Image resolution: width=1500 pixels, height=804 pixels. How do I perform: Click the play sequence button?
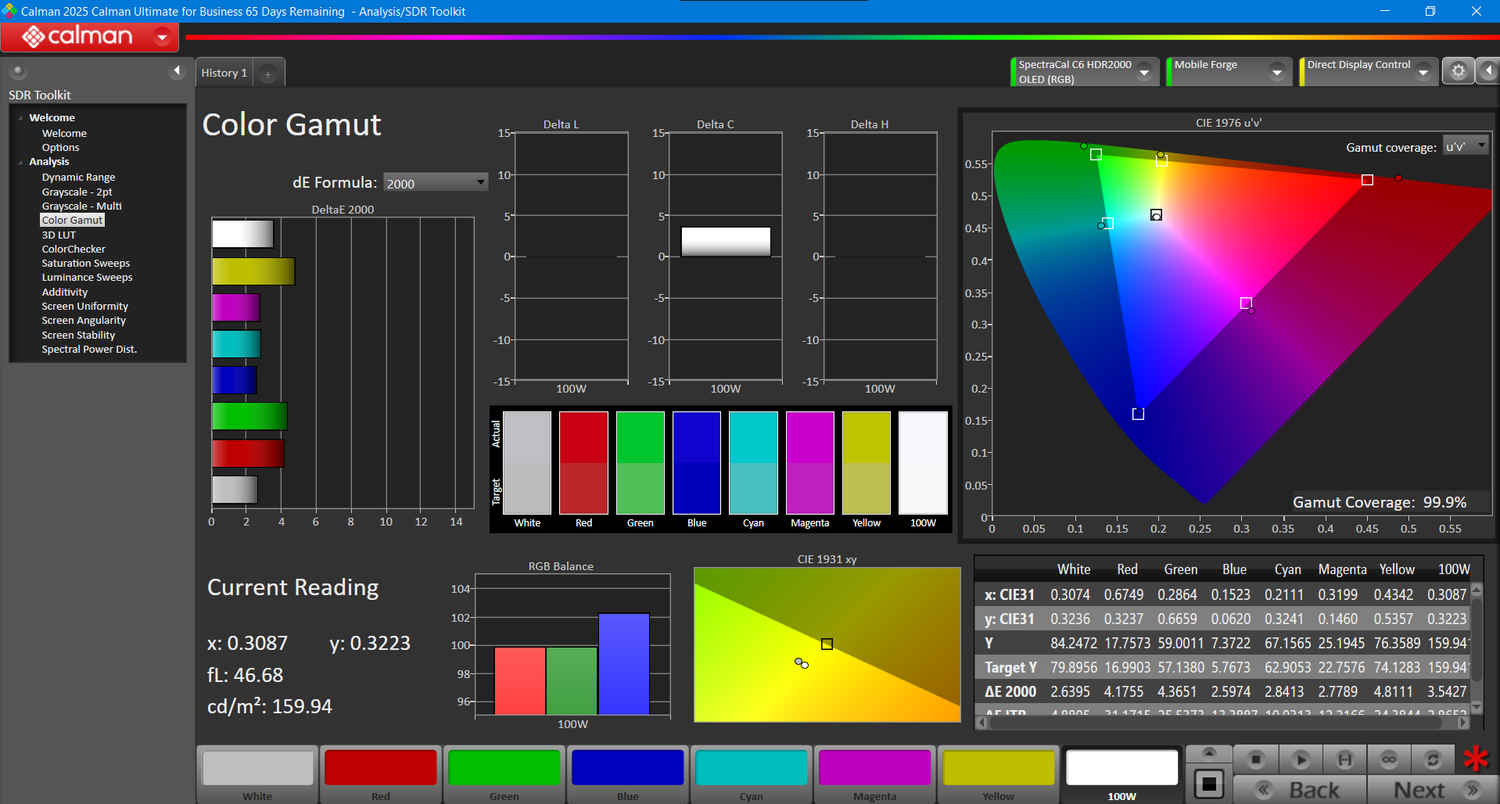click(x=1301, y=760)
